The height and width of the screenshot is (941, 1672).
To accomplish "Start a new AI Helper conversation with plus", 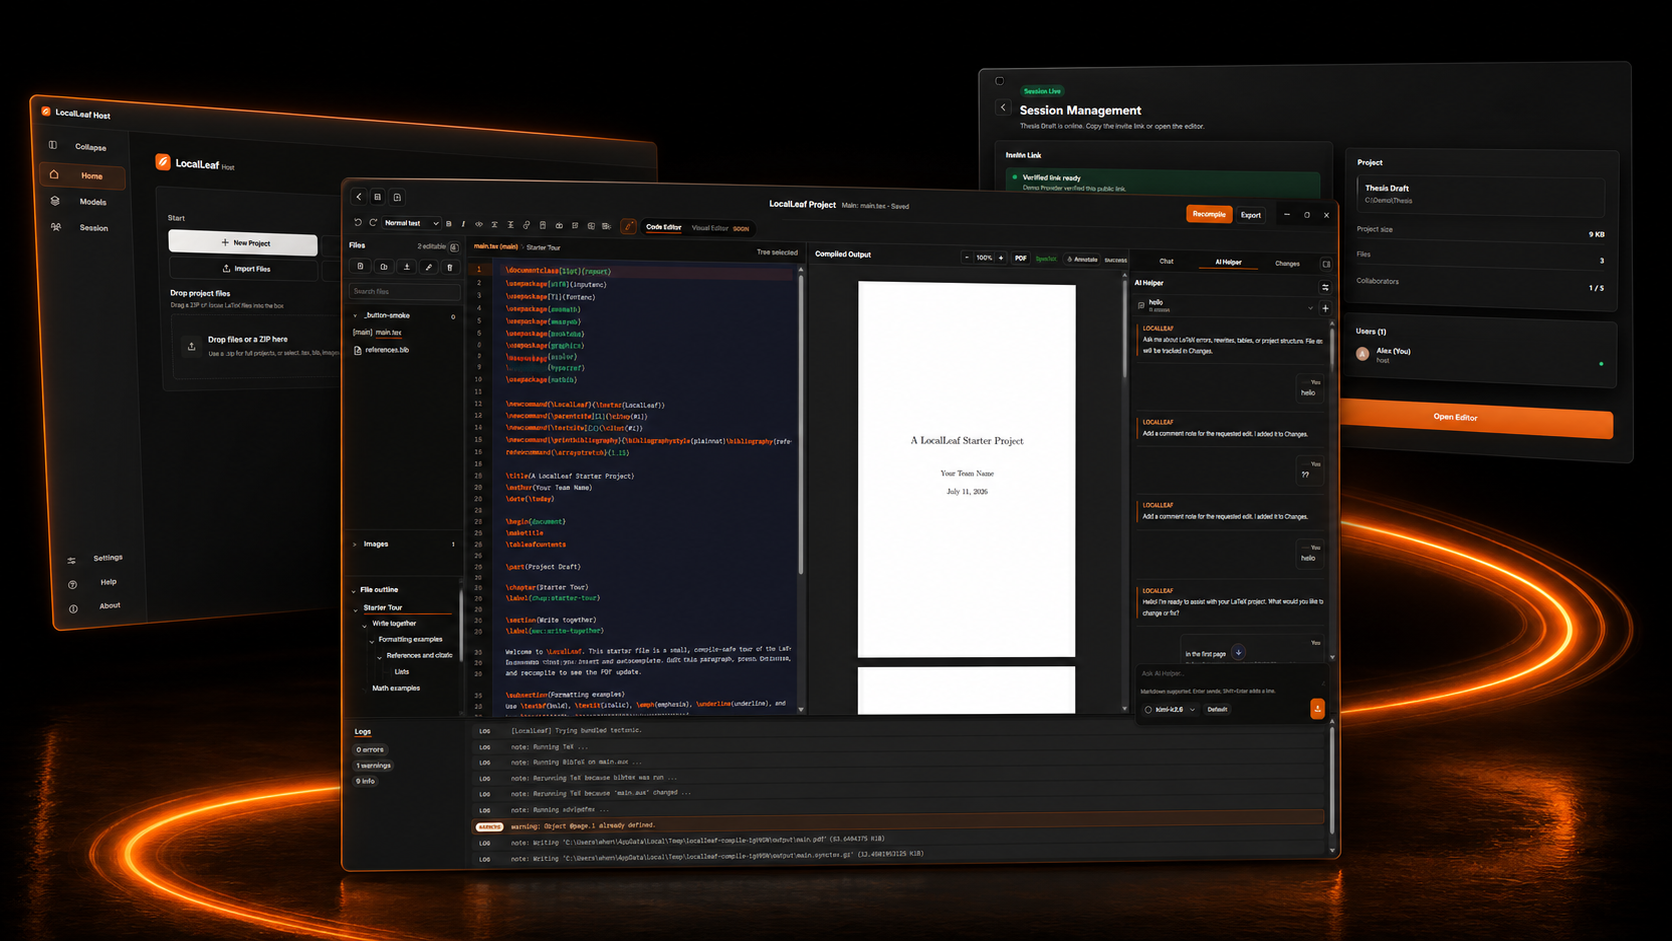I will [x=1326, y=308].
